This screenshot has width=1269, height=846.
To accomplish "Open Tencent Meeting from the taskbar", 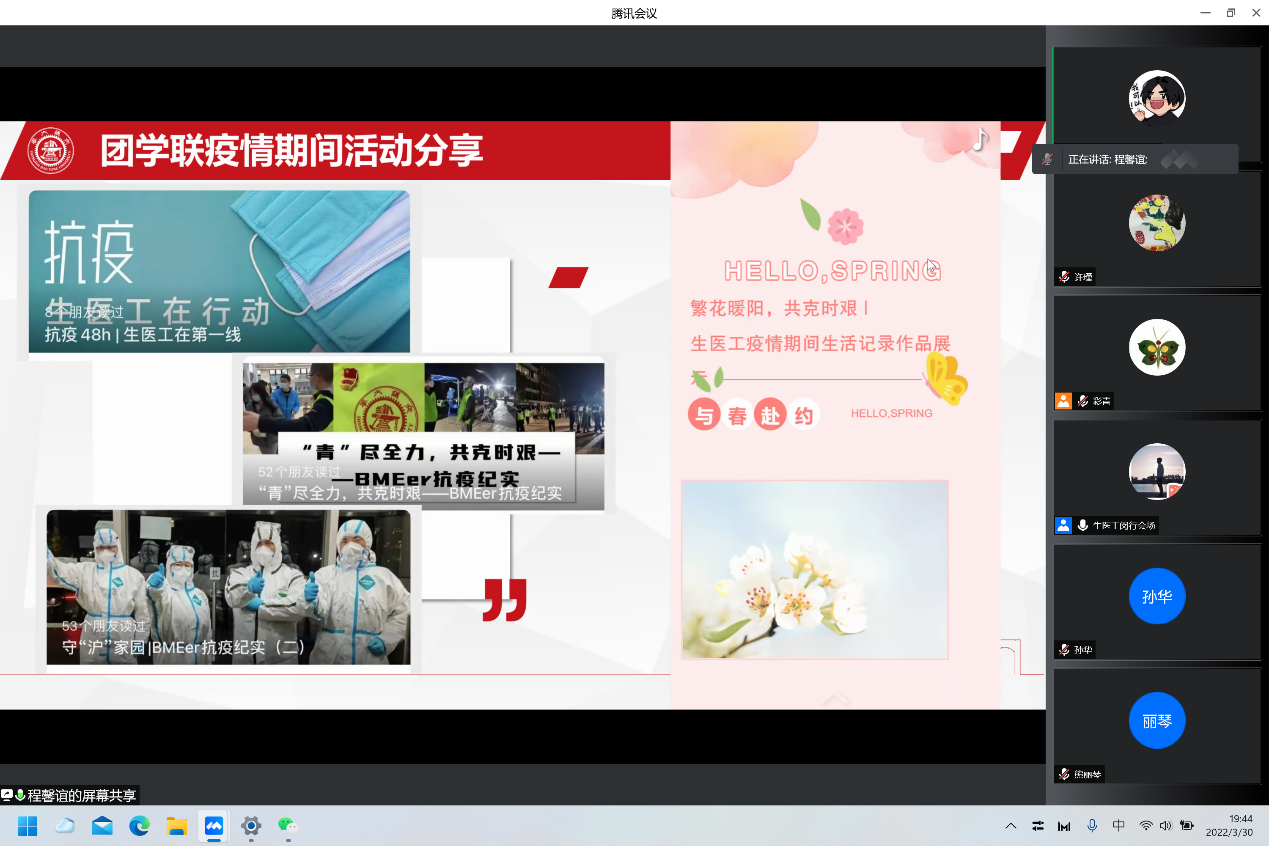I will point(213,826).
